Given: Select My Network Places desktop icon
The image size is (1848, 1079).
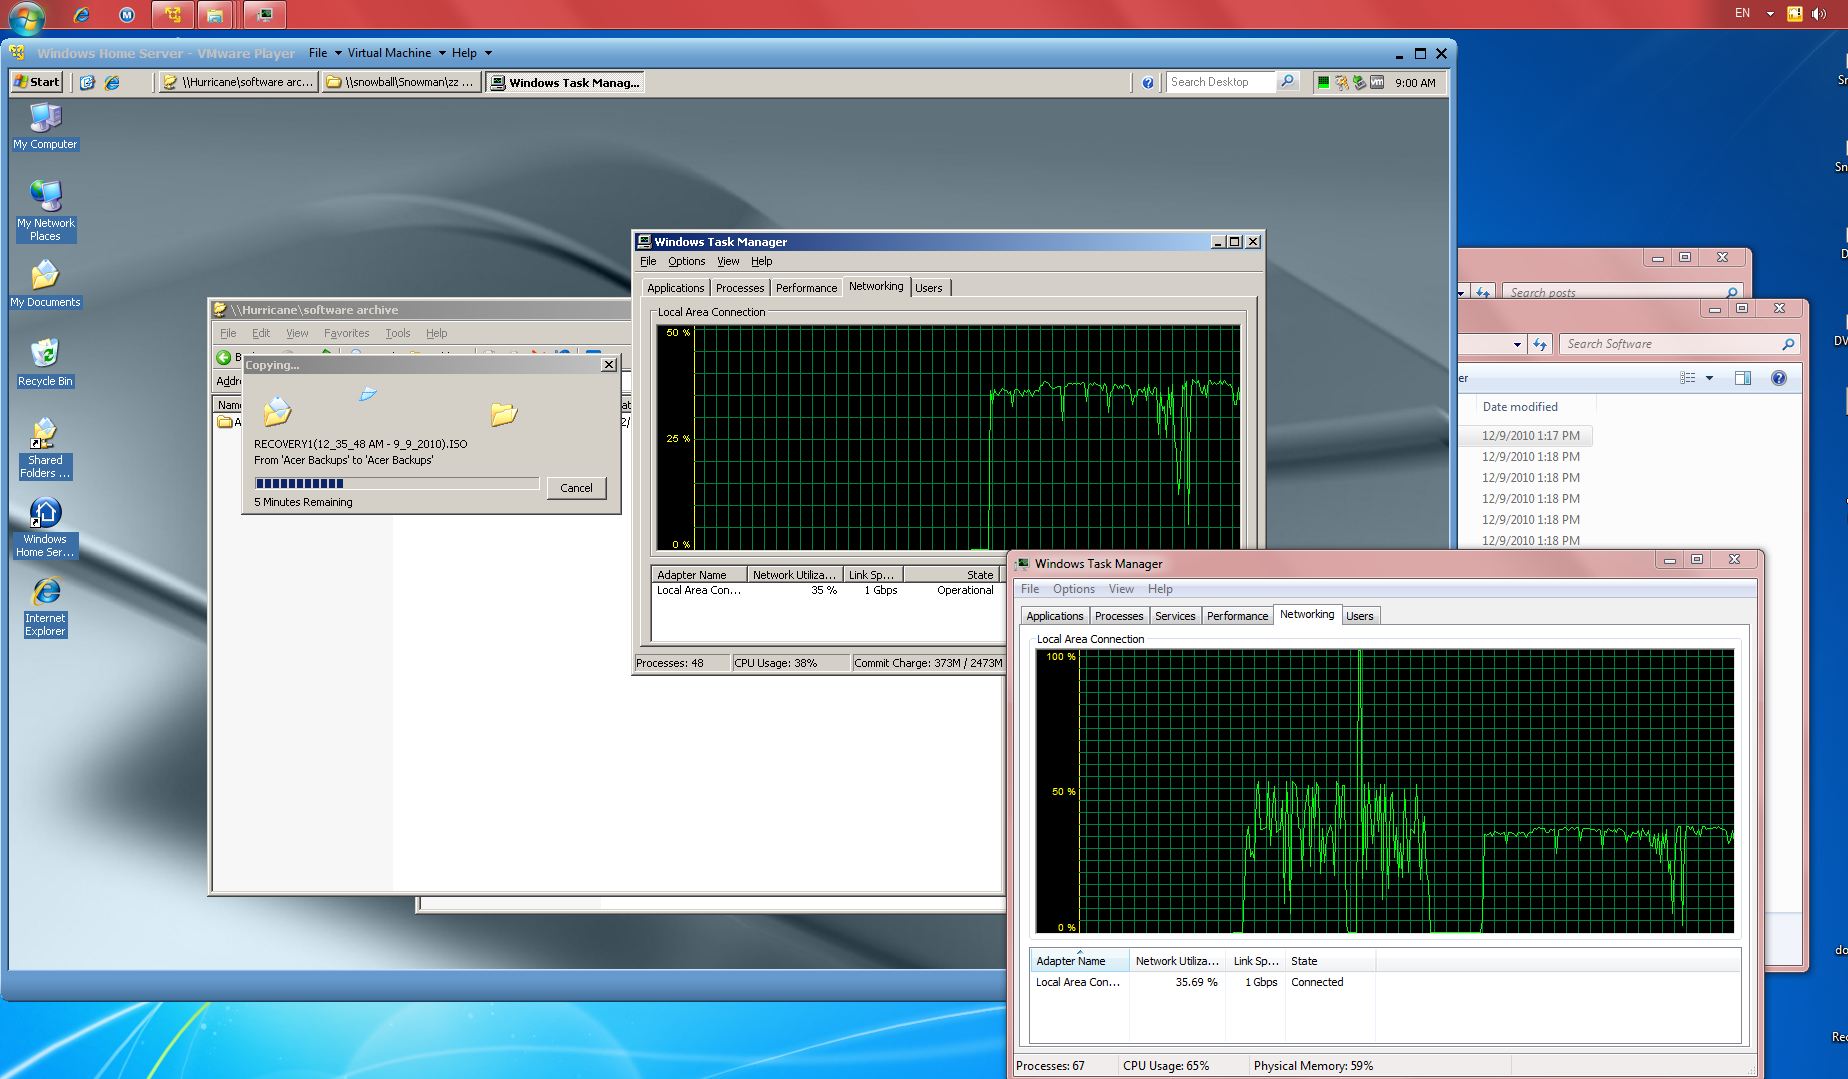Looking at the screenshot, I should [45, 210].
